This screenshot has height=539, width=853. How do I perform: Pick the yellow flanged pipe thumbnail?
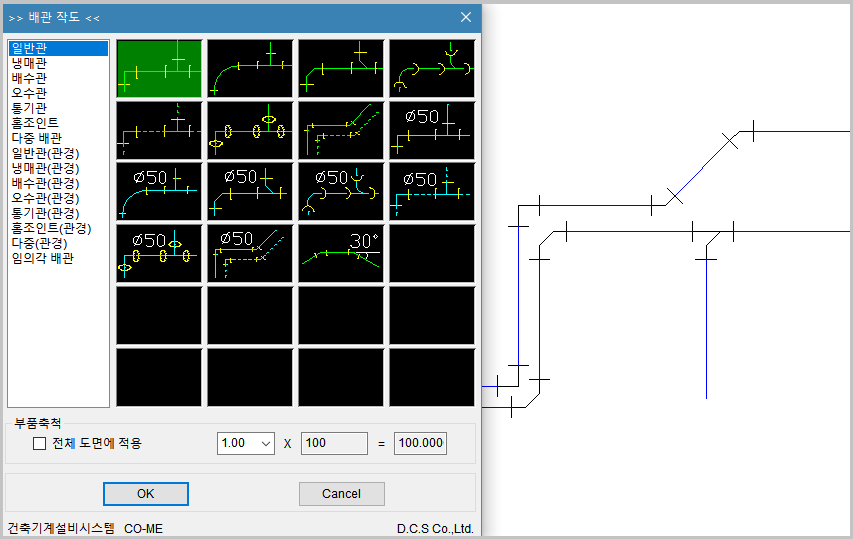pyautogui.click(x=250, y=130)
